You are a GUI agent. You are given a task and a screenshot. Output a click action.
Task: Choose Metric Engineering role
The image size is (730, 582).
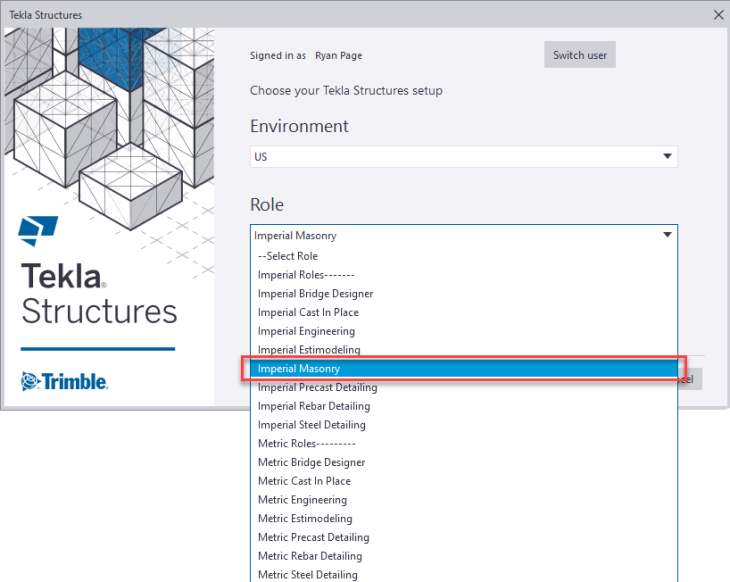click(463, 500)
